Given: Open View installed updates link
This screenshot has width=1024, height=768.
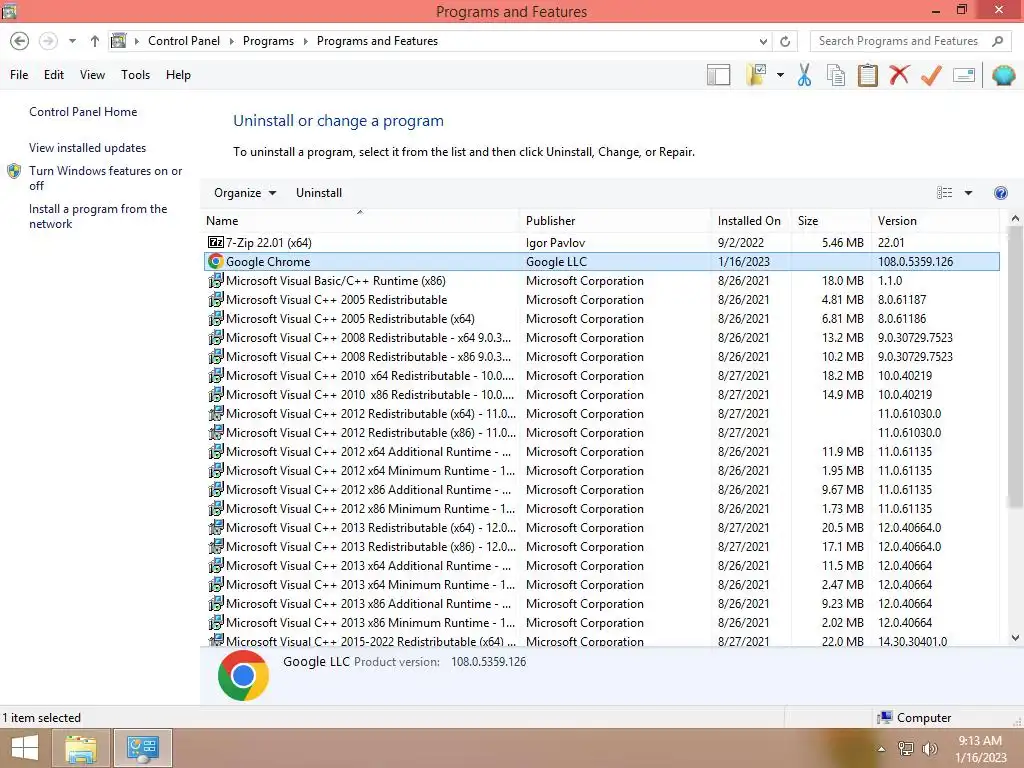Looking at the screenshot, I should click(x=88, y=148).
